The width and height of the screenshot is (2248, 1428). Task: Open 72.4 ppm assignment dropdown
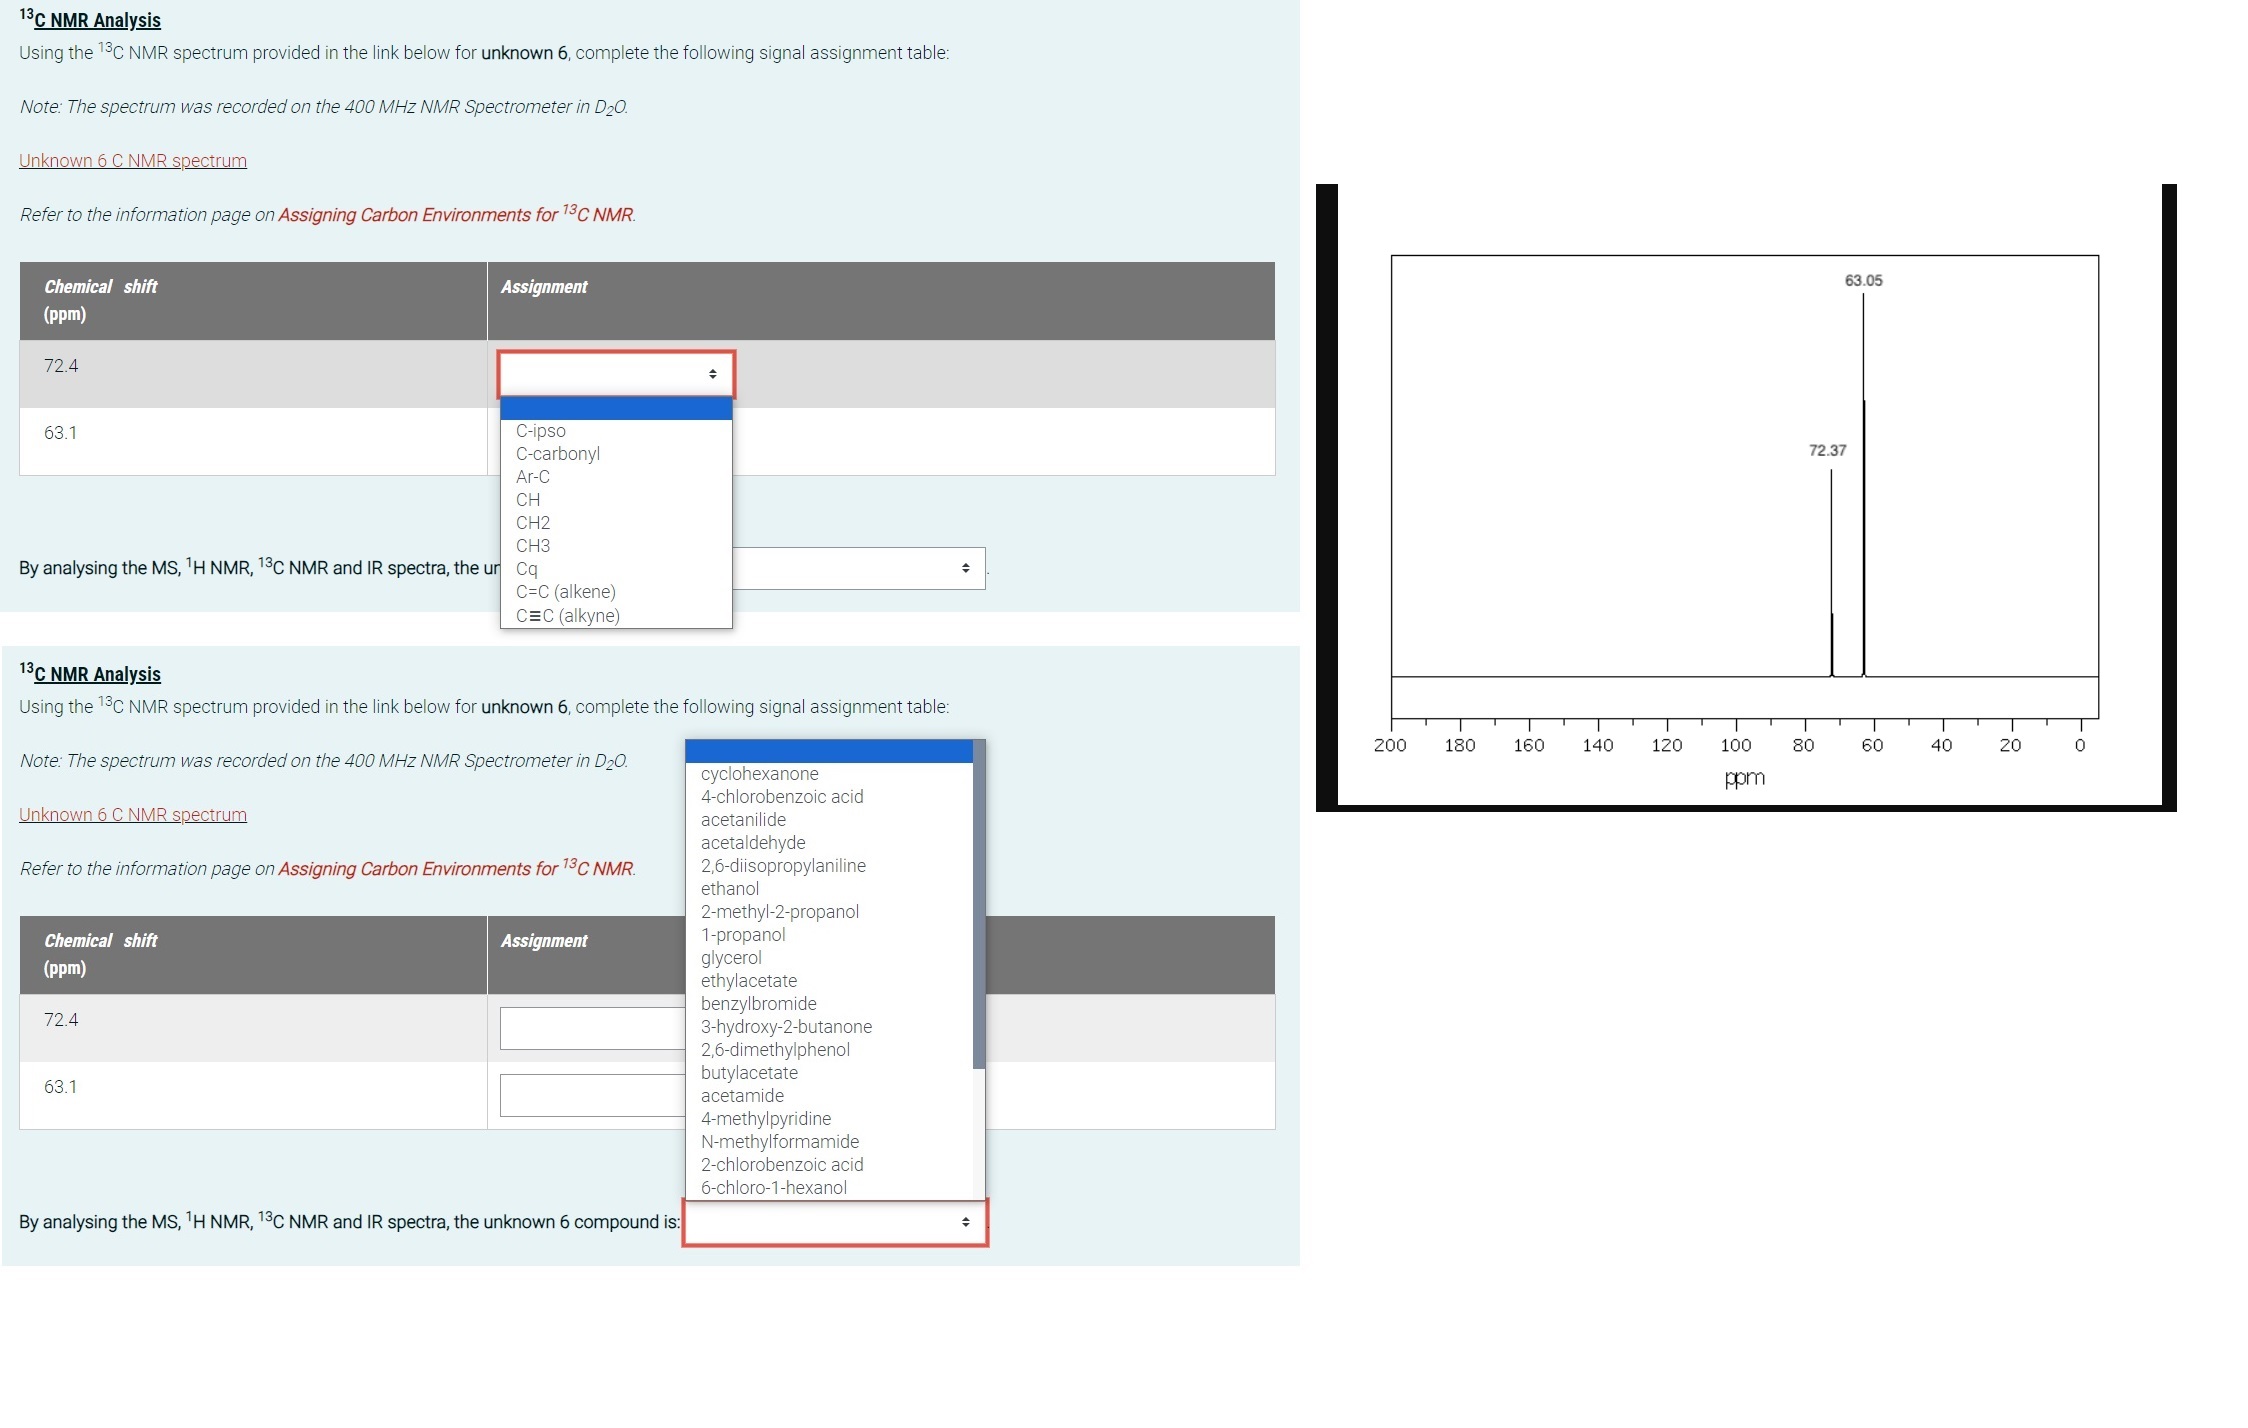pos(616,374)
